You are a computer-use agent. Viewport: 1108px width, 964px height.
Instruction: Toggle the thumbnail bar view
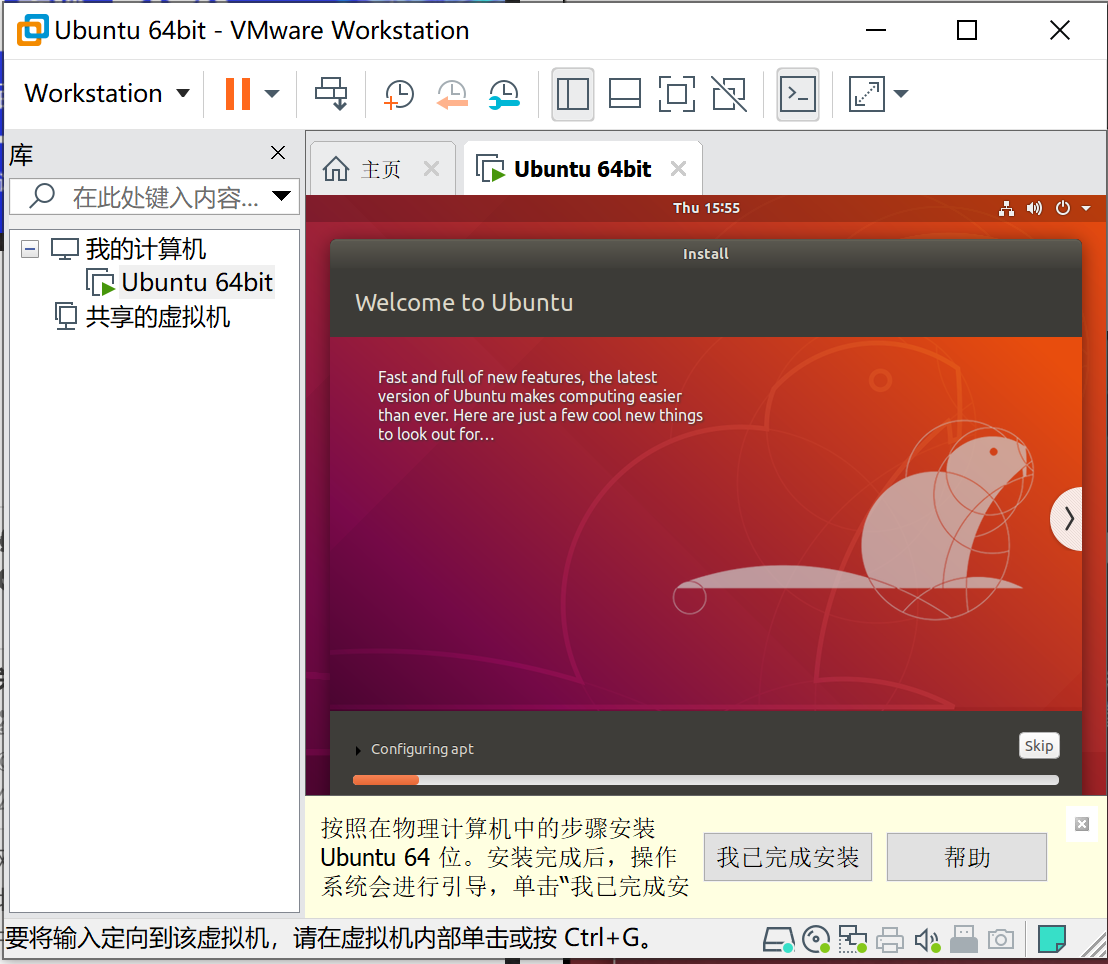pos(624,93)
